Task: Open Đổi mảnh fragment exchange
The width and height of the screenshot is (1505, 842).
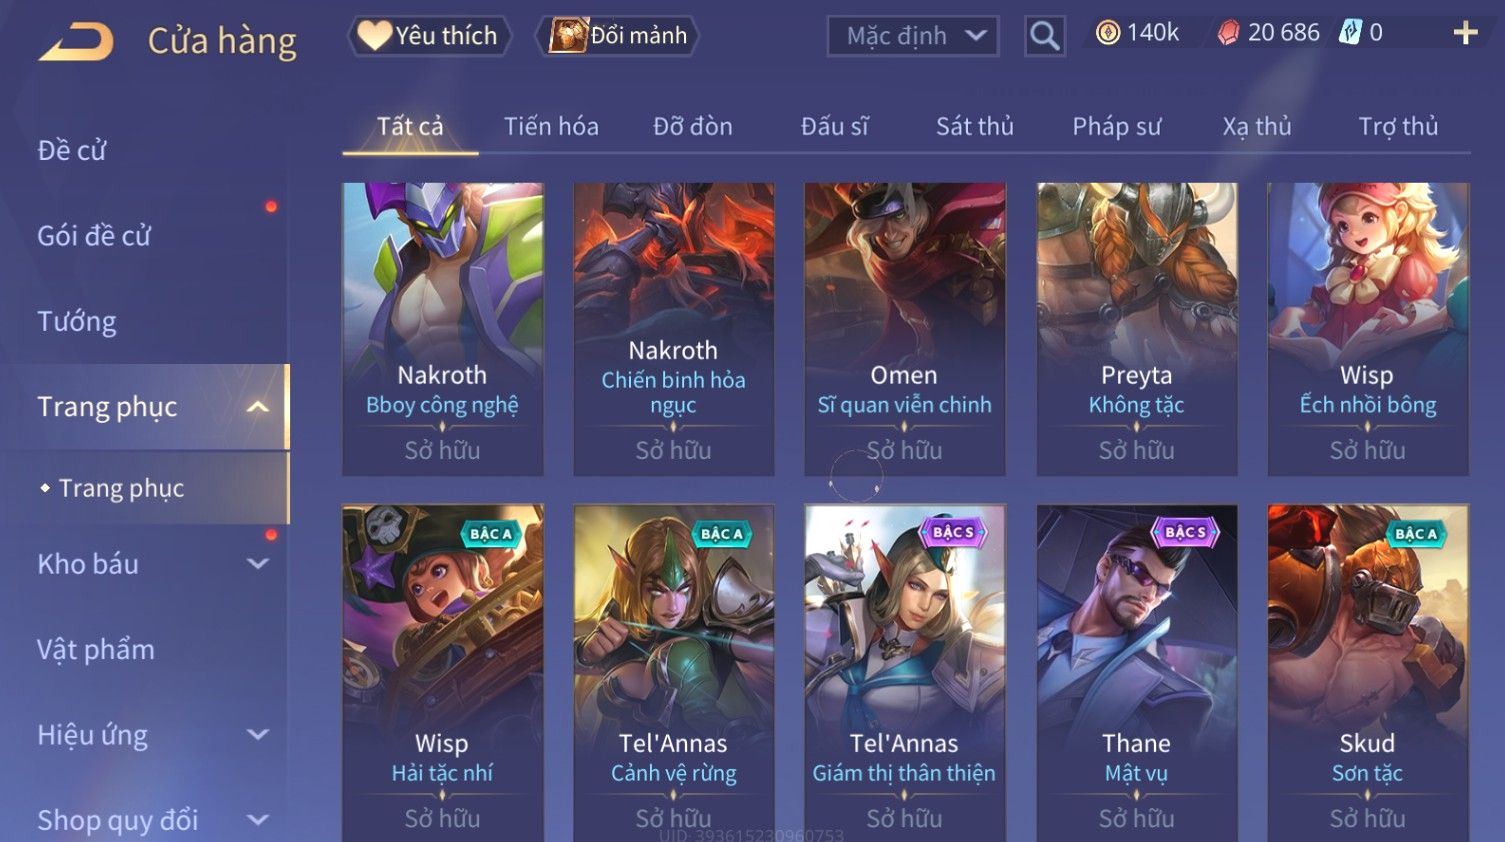Action: (x=617, y=36)
